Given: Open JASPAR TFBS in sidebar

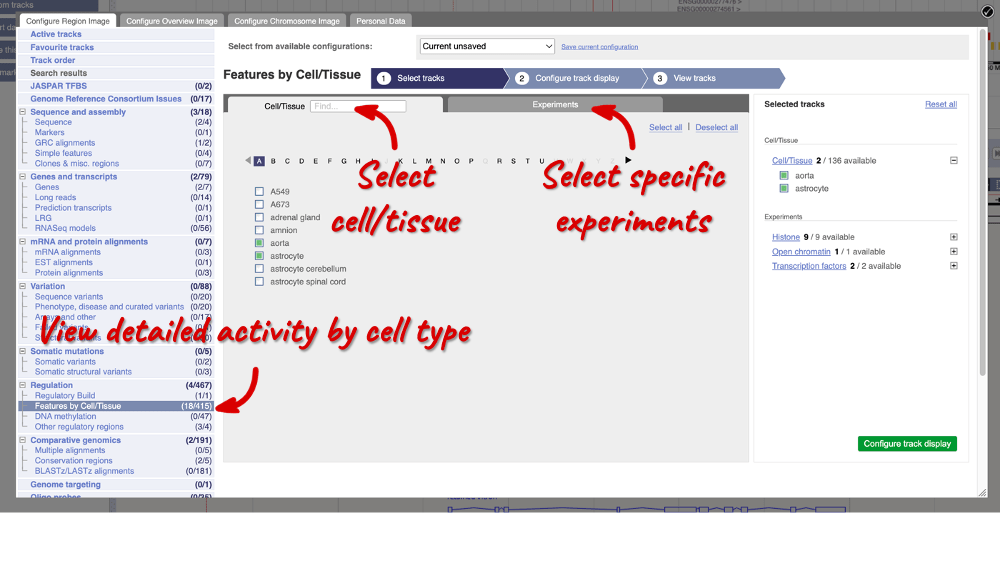Looking at the screenshot, I should [58, 86].
